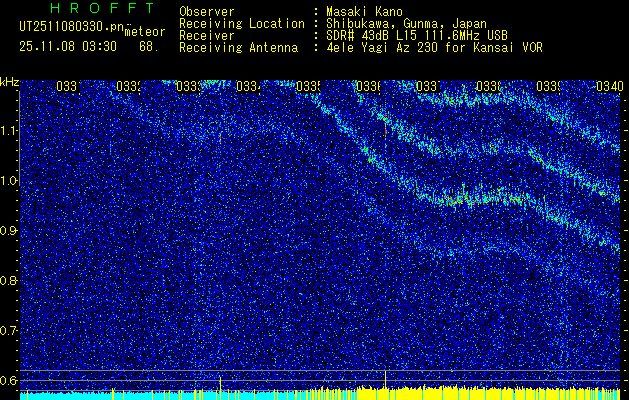The image size is (629, 400).
Task: Click the small red echo mark before 0334
Action: tap(220, 138)
